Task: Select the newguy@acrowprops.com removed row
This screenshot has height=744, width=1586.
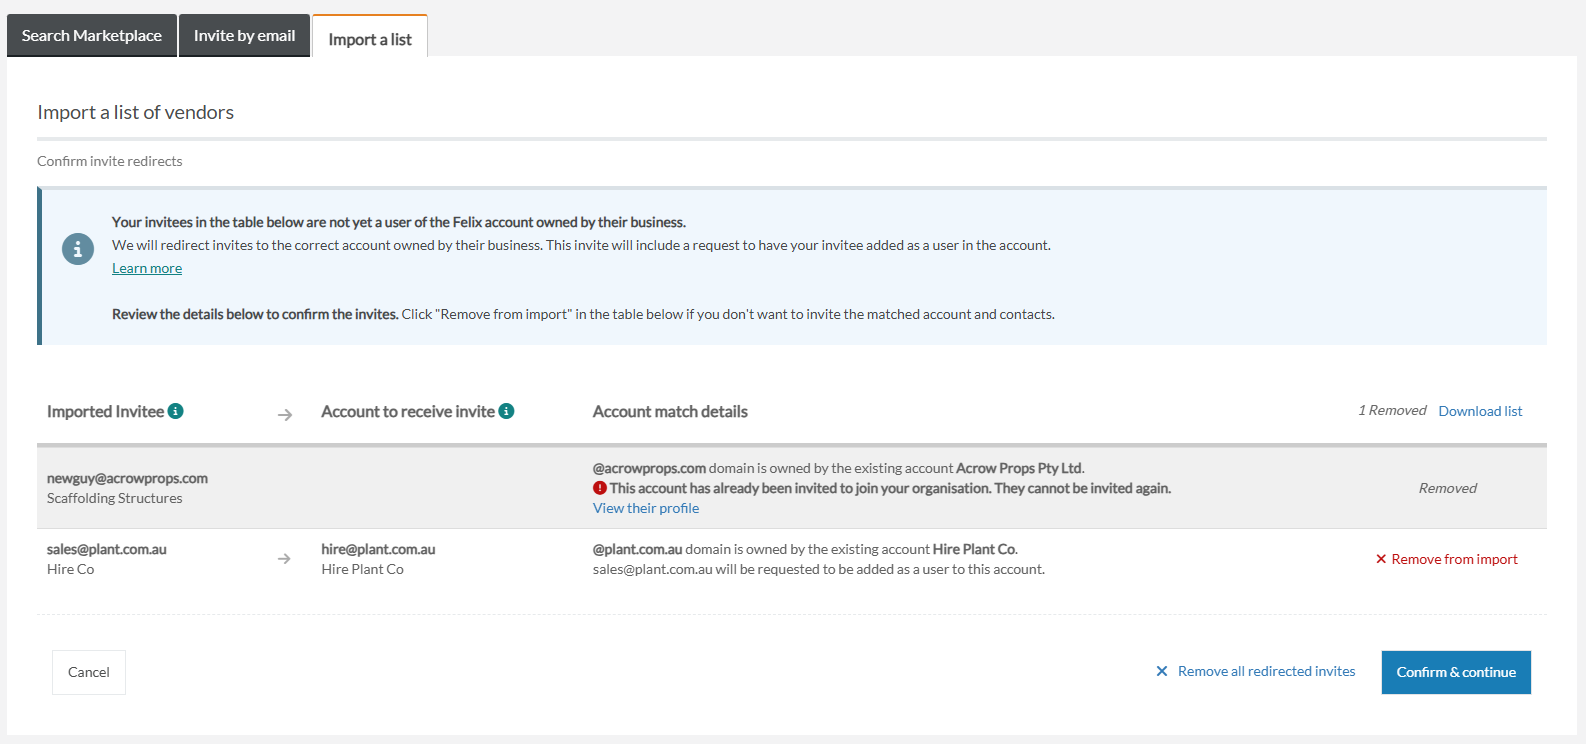Action: (792, 488)
